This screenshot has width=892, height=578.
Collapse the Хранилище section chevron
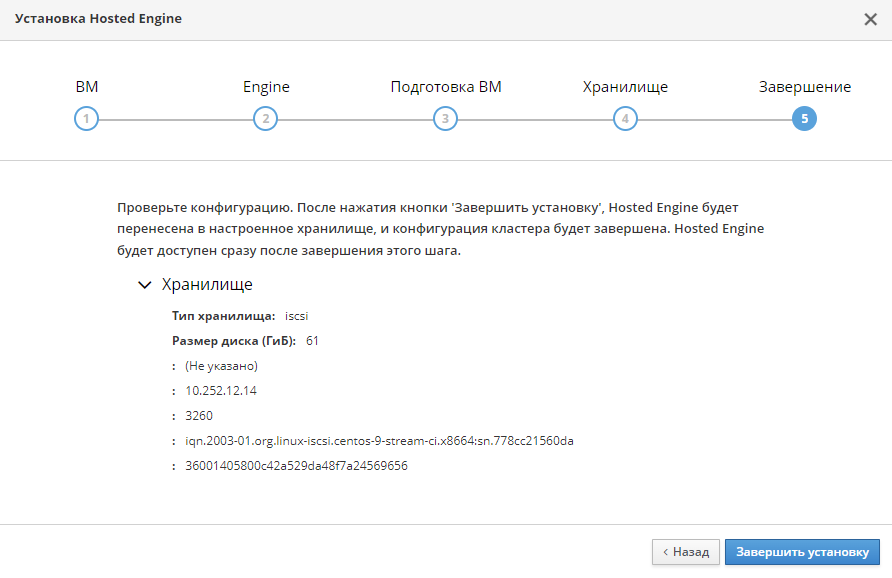coord(145,284)
